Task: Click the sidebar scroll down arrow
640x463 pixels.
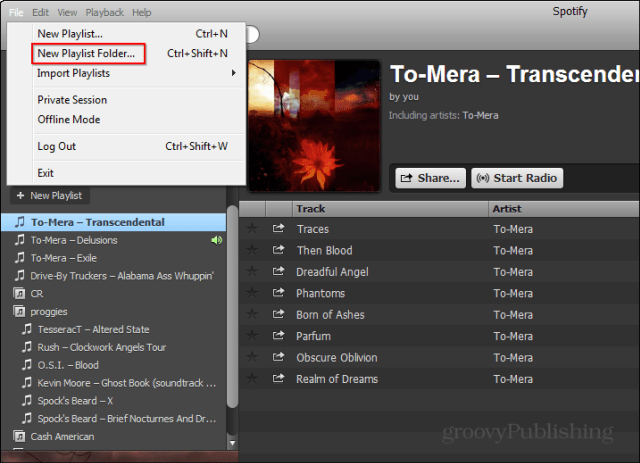Action: click(x=232, y=443)
